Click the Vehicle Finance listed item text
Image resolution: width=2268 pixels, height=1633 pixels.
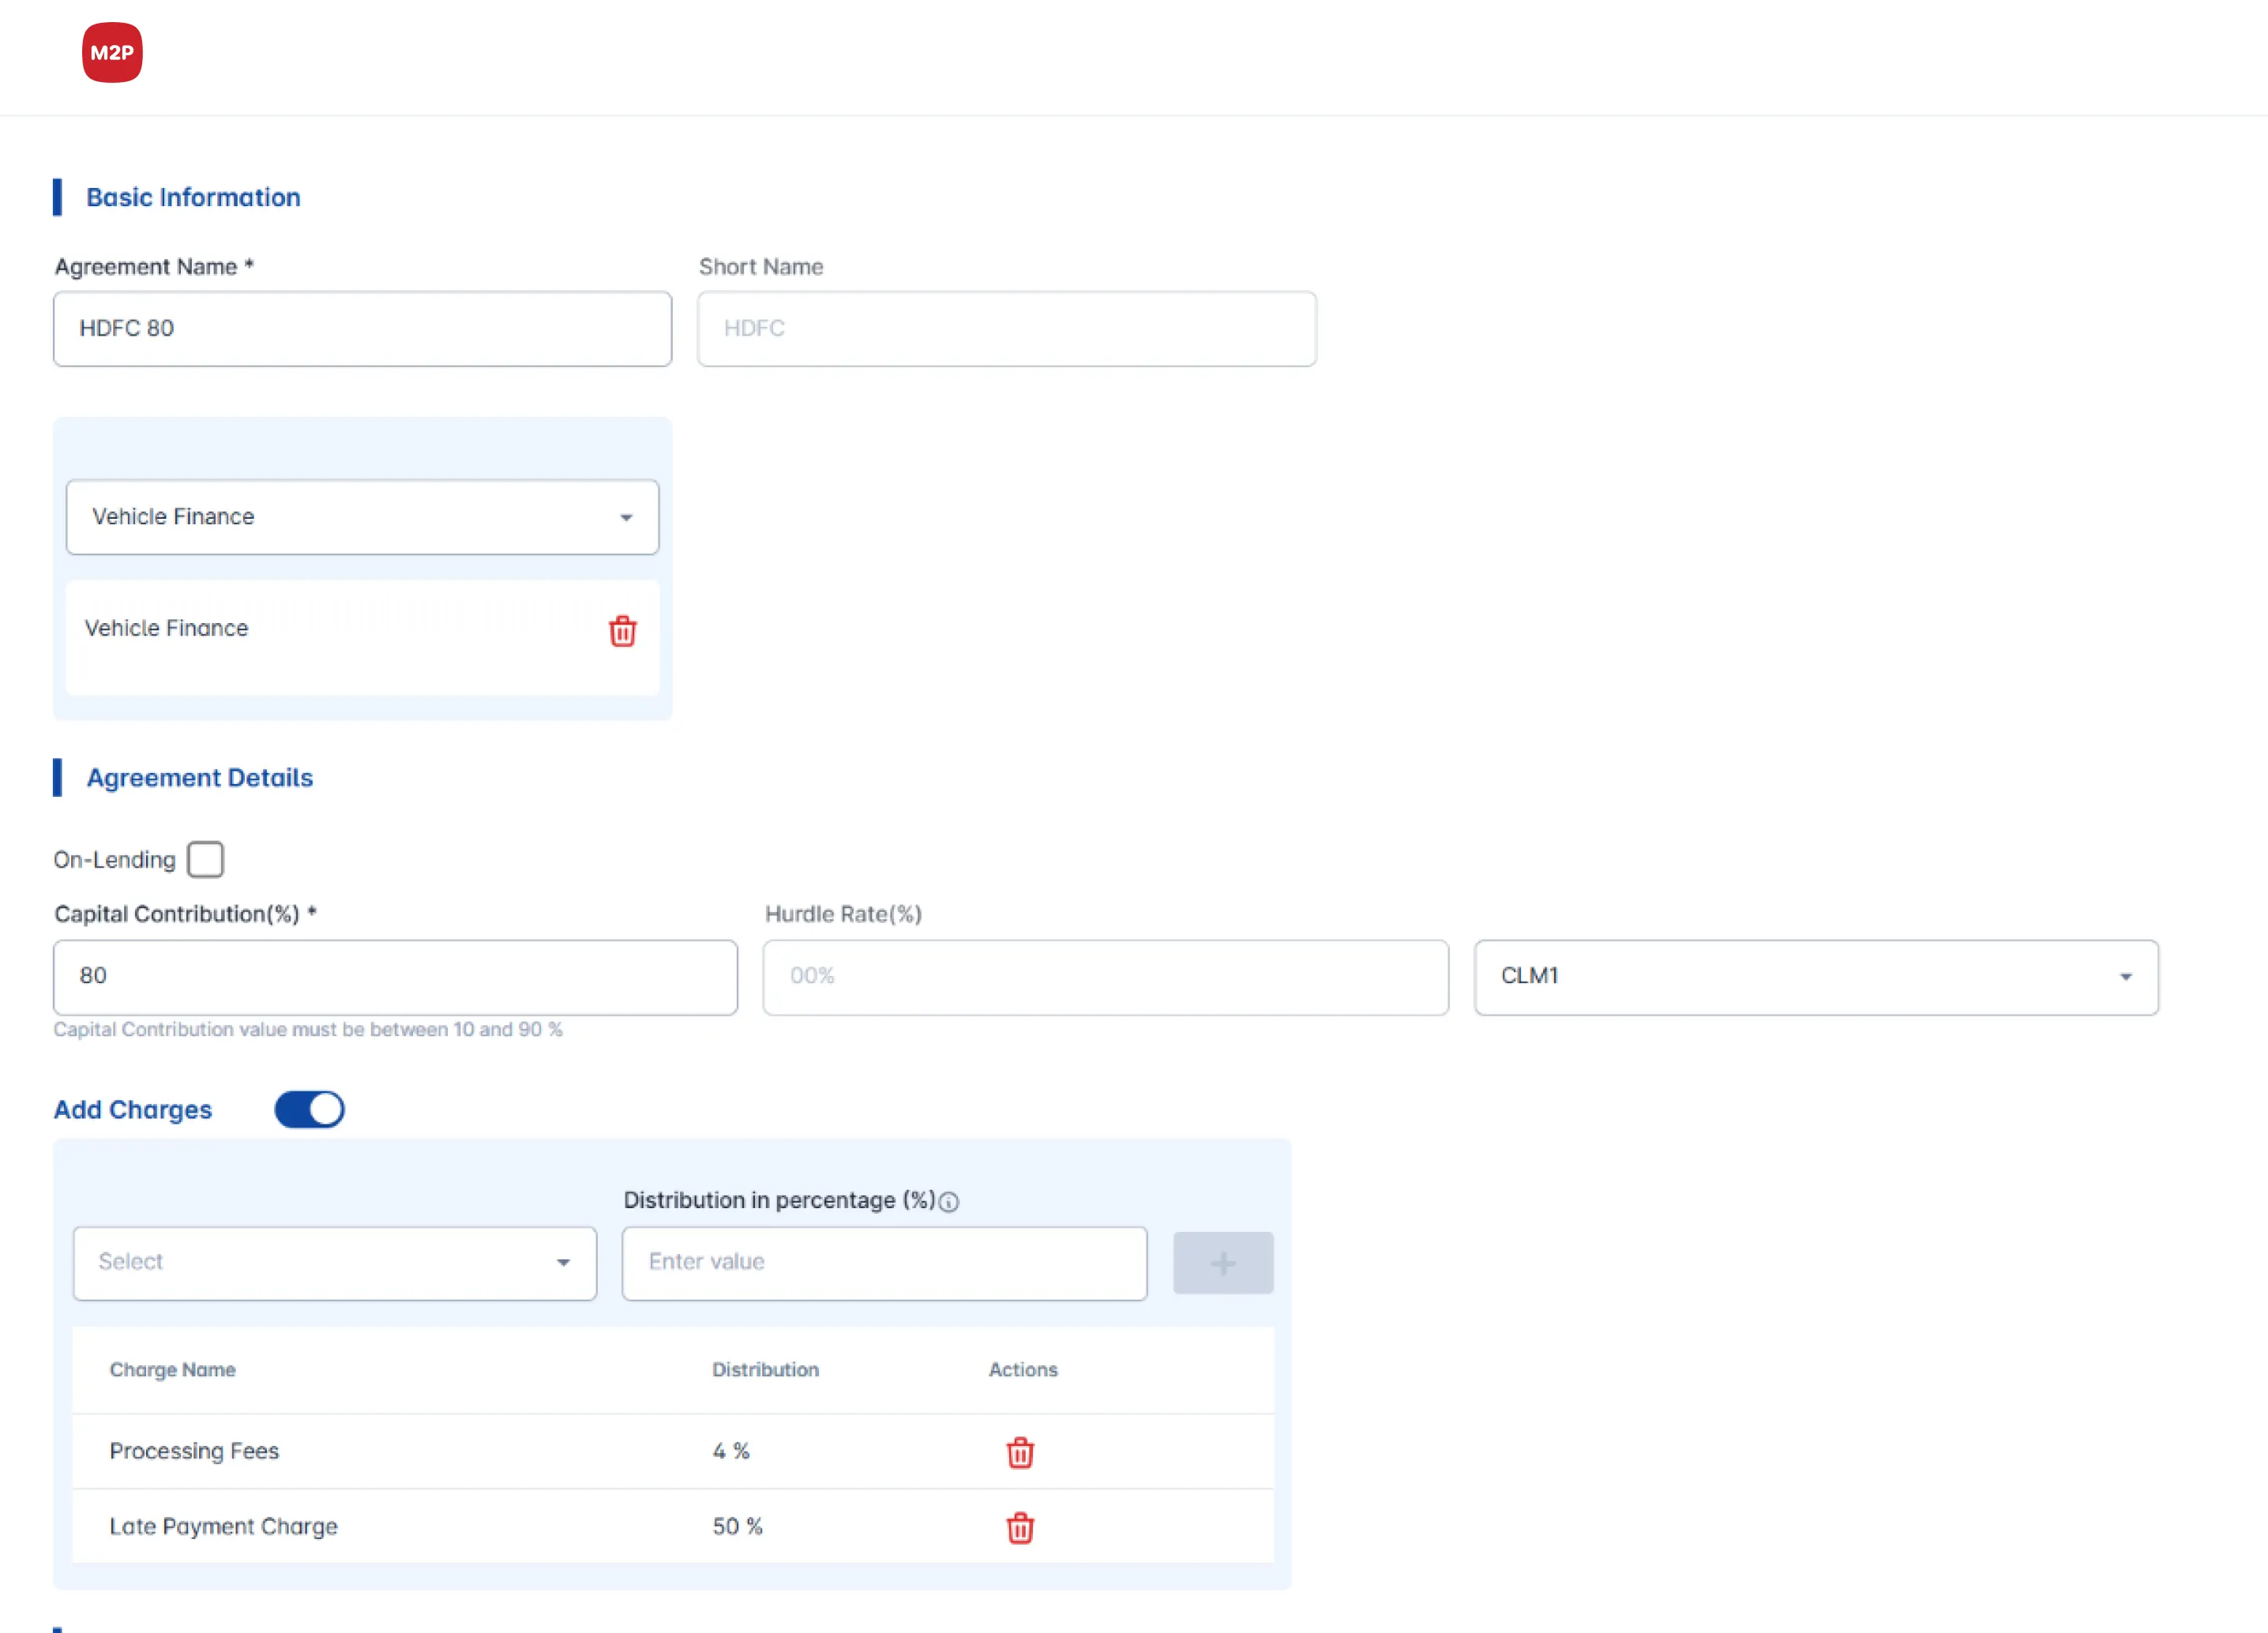coord(166,628)
